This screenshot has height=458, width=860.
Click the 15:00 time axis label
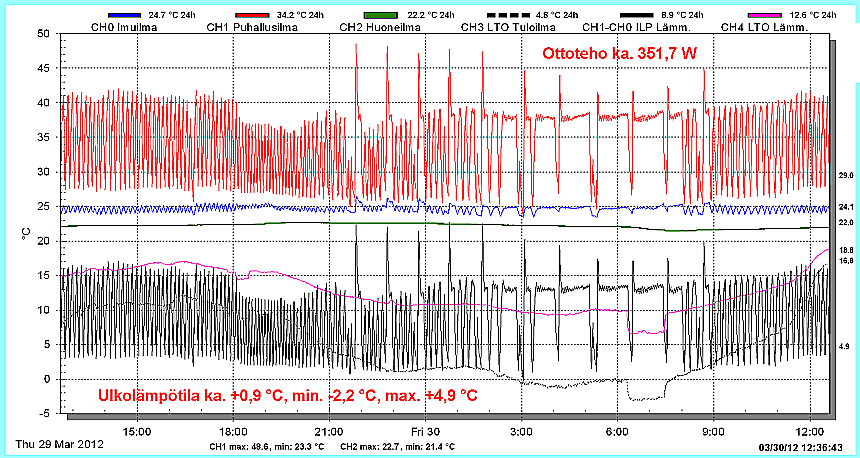(136, 431)
